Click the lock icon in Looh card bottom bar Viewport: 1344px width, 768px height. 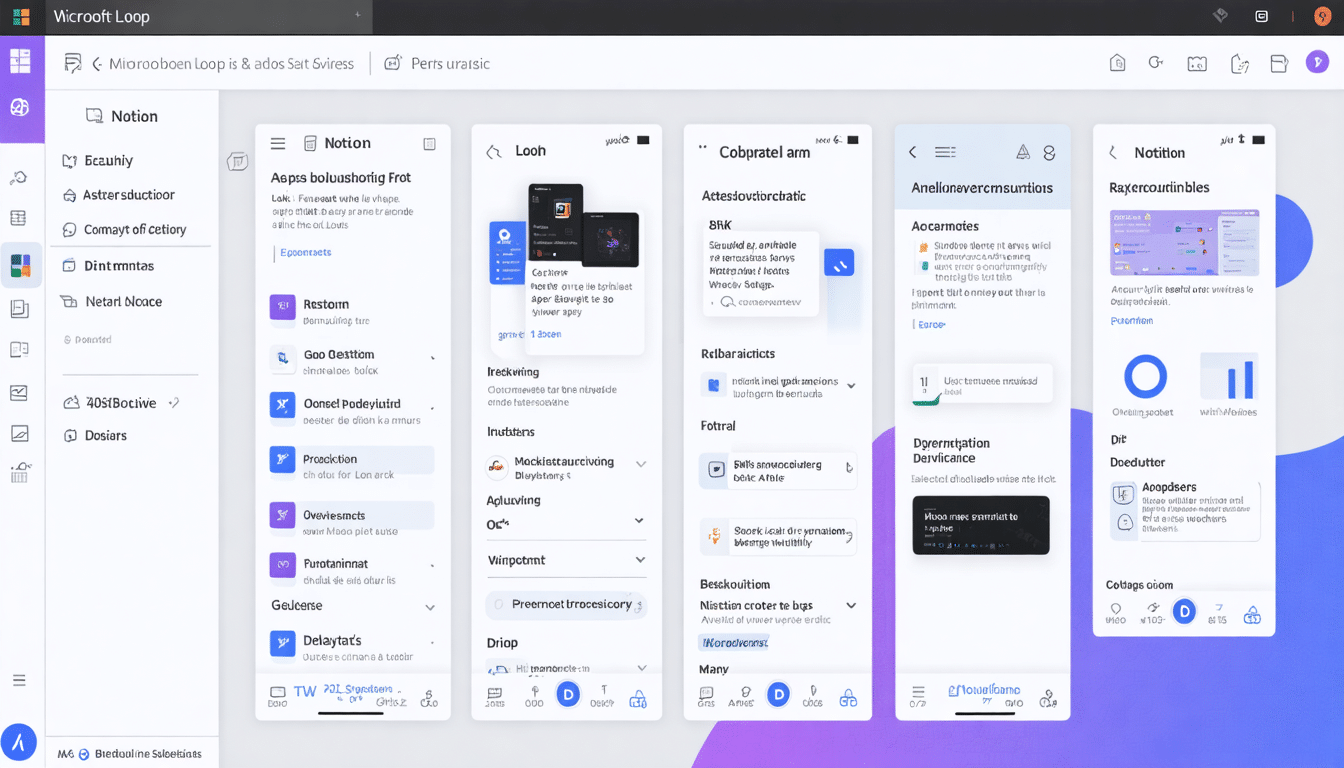[x=638, y=699]
